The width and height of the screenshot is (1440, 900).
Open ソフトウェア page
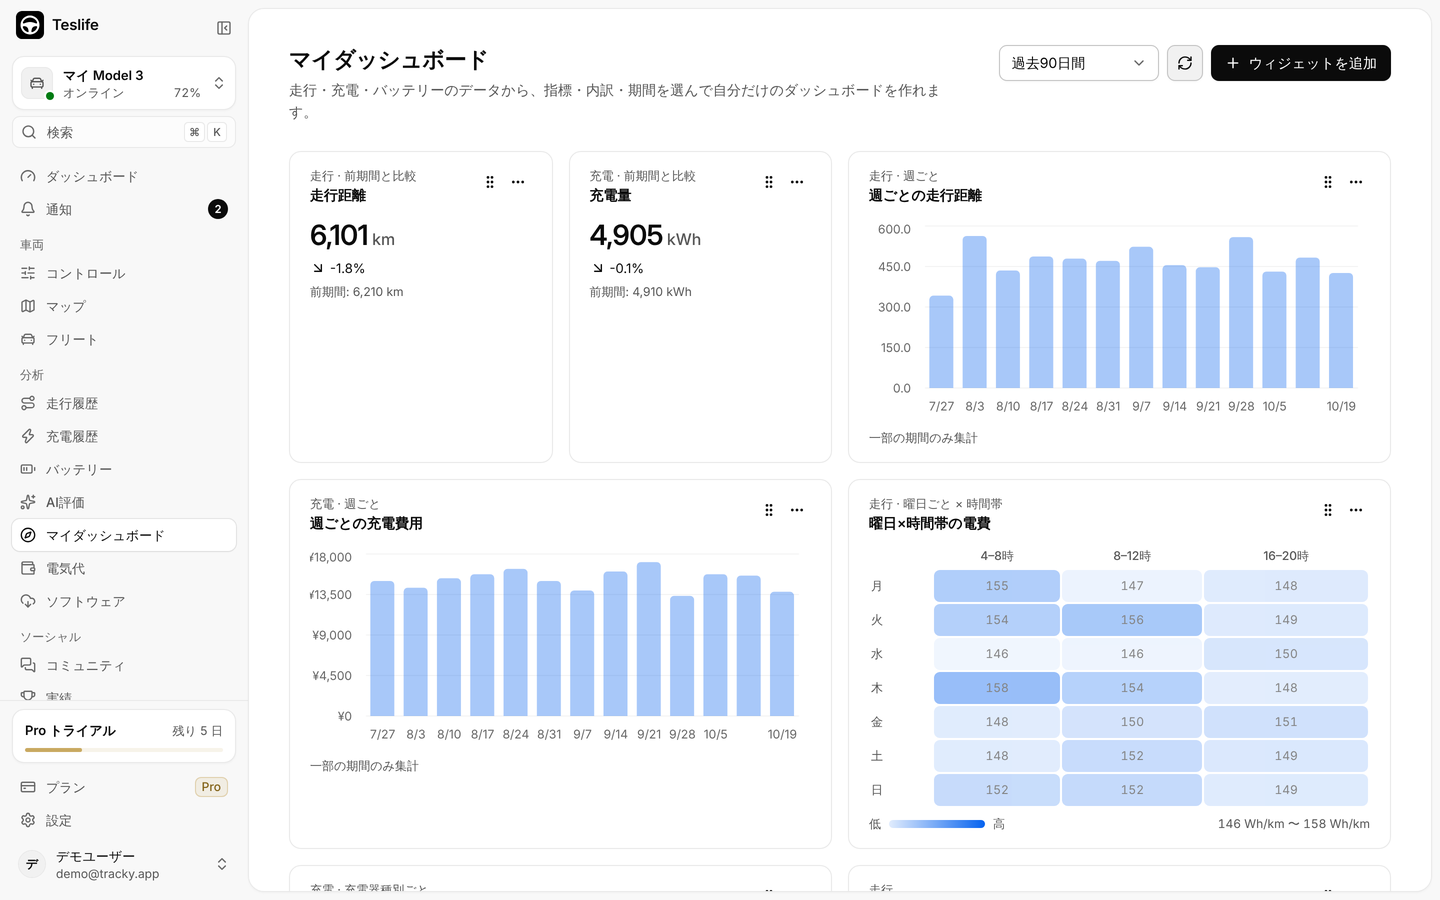pyautogui.click(x=124, y=601)
